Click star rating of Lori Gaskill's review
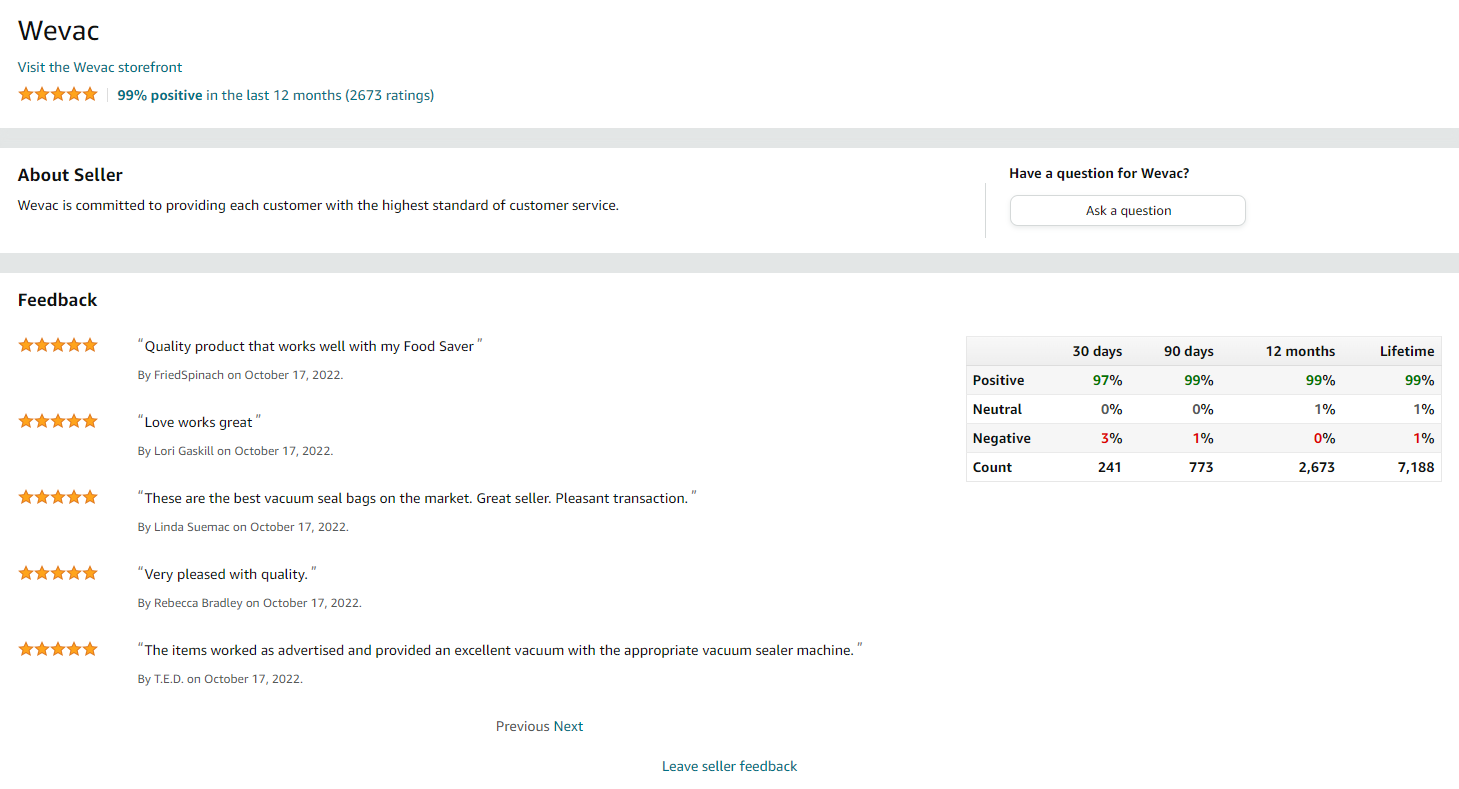Image resolution: width=1459 pixels, height=789 pixels. click(58, 422)
